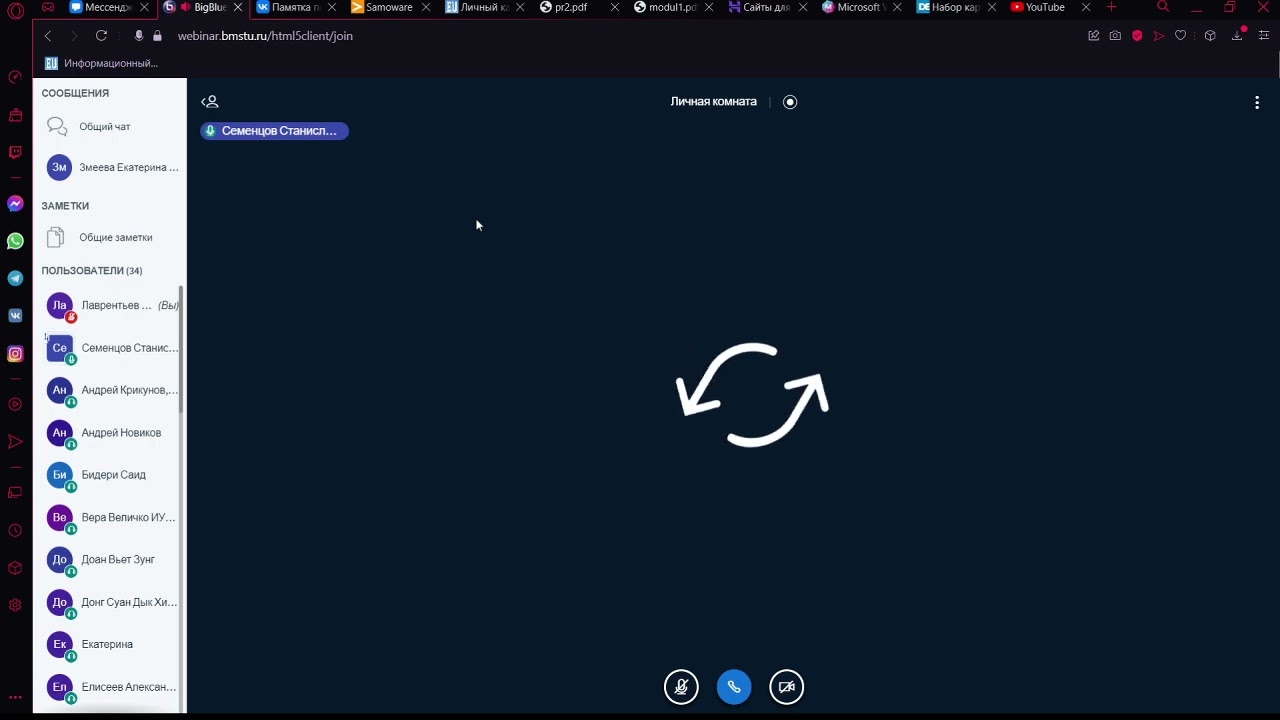
Task: Open the Opera snapshot camera icon
Action: click(1115, 36)
